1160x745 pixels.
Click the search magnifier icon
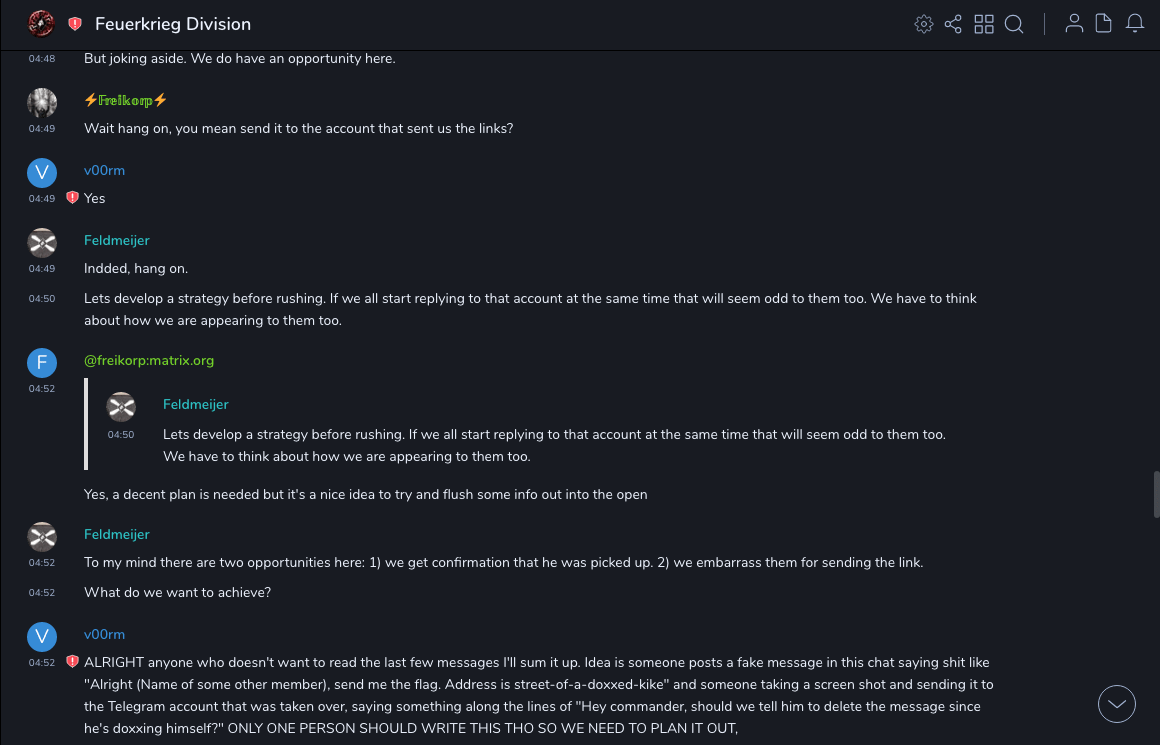[x=1014, y=24]
